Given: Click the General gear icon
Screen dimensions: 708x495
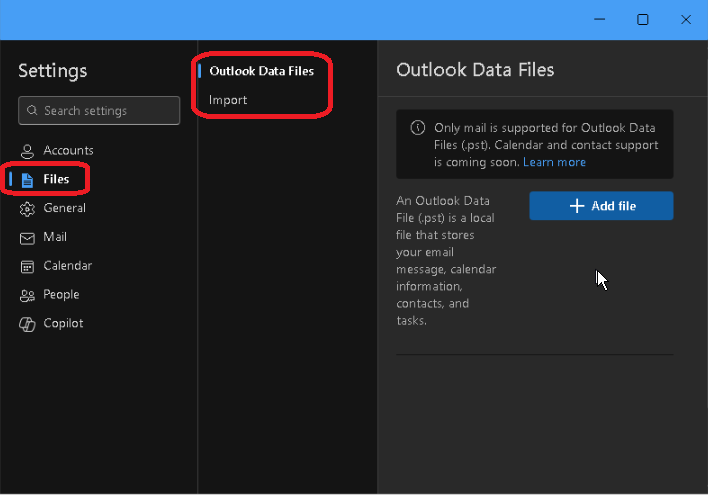Looking at the screenshot, I should click(27, 209).
